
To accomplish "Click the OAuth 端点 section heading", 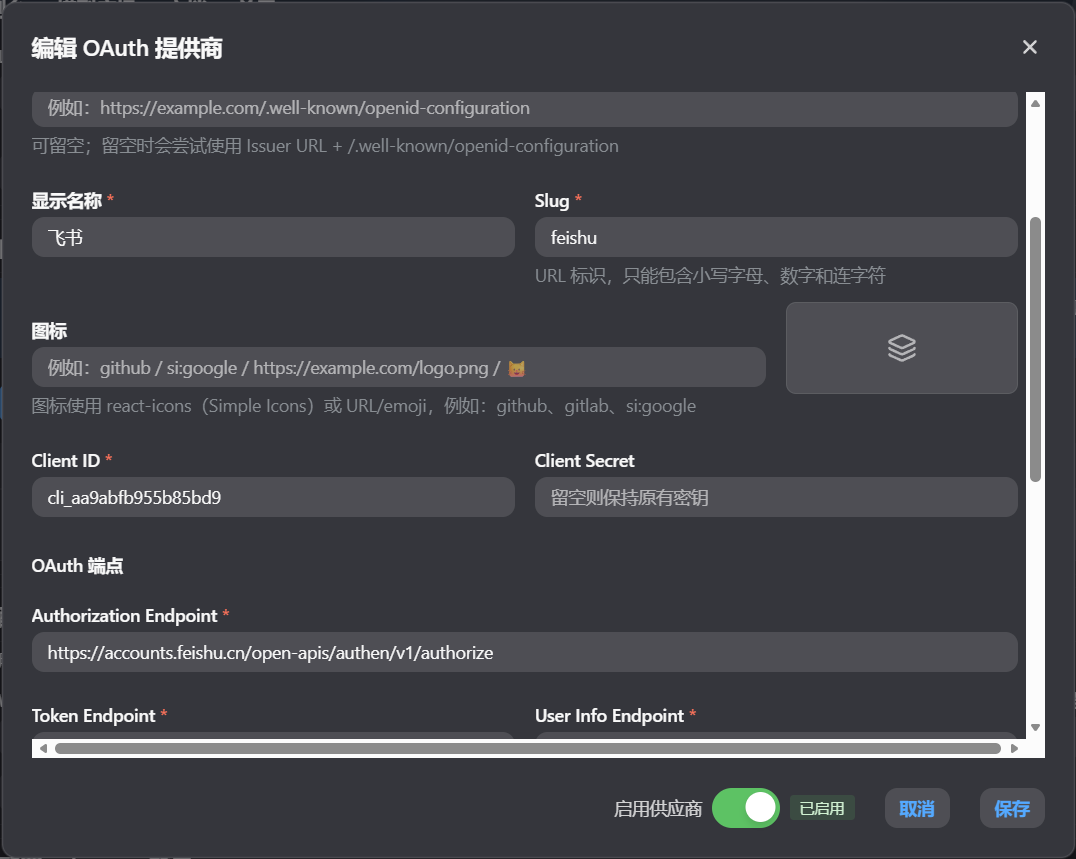I will 78,566.
